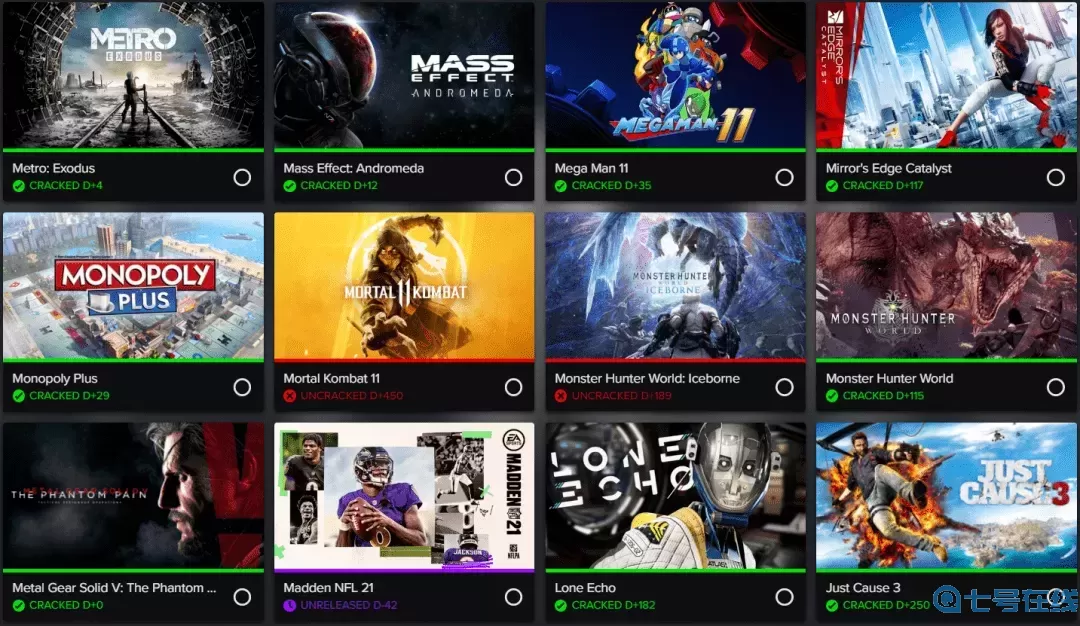The width and height of the screenshot is (1080, 626).
Task: Open the Mega Man 11 cover thumbnail
Action: (x=675, y=74)
